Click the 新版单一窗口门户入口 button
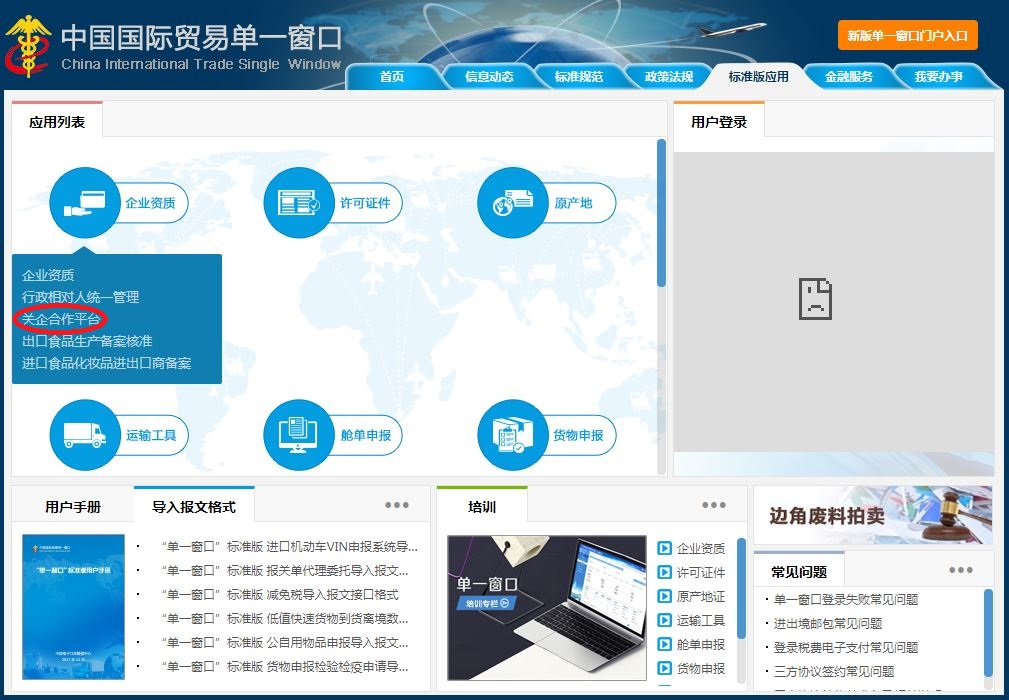The width and height of the screenshot is (1009, 700). click(907, 35)
